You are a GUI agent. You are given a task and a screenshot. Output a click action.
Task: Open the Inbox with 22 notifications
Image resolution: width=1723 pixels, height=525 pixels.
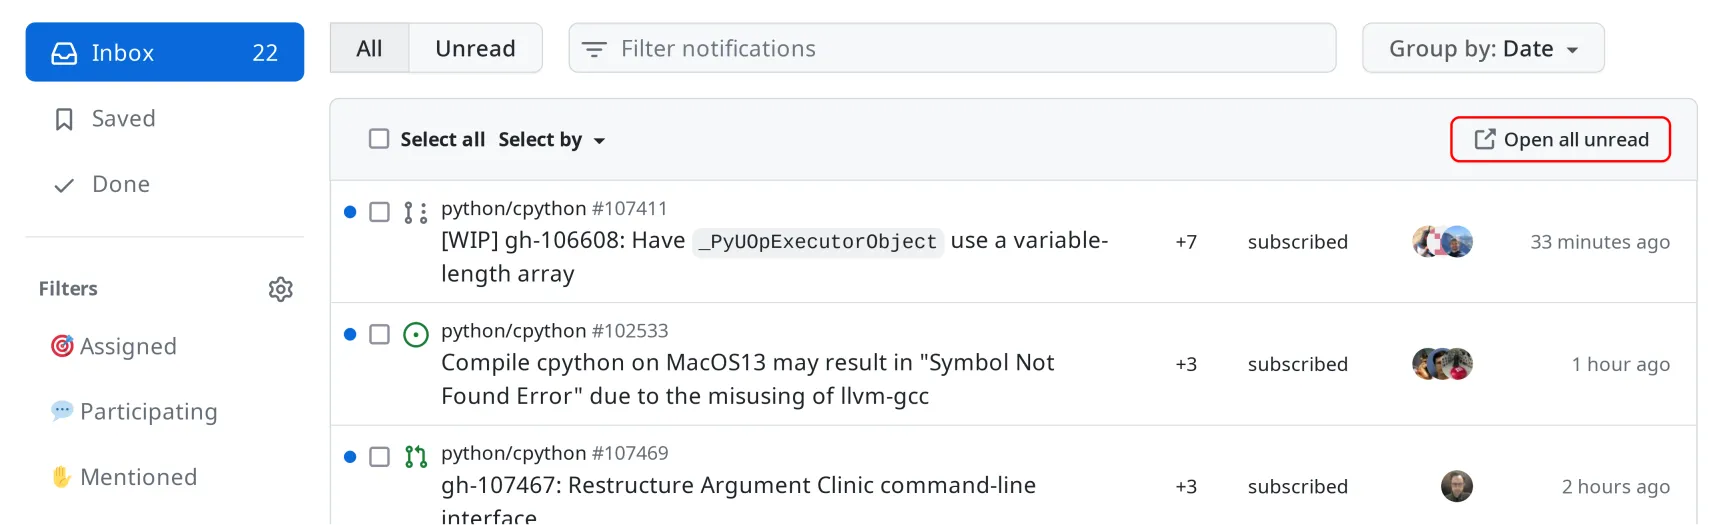point(165,53)
